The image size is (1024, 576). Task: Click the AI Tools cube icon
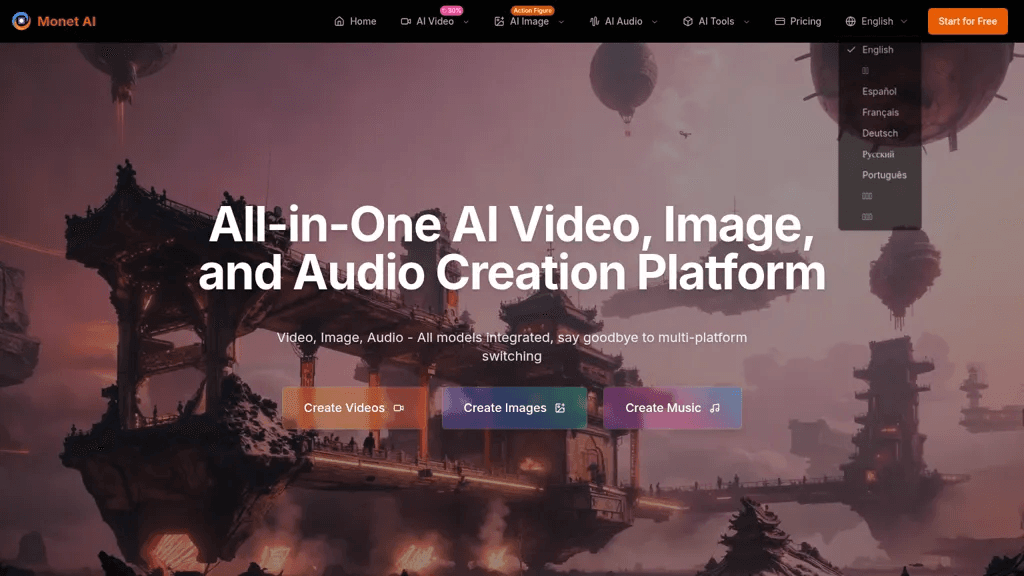tap(688, 22)
